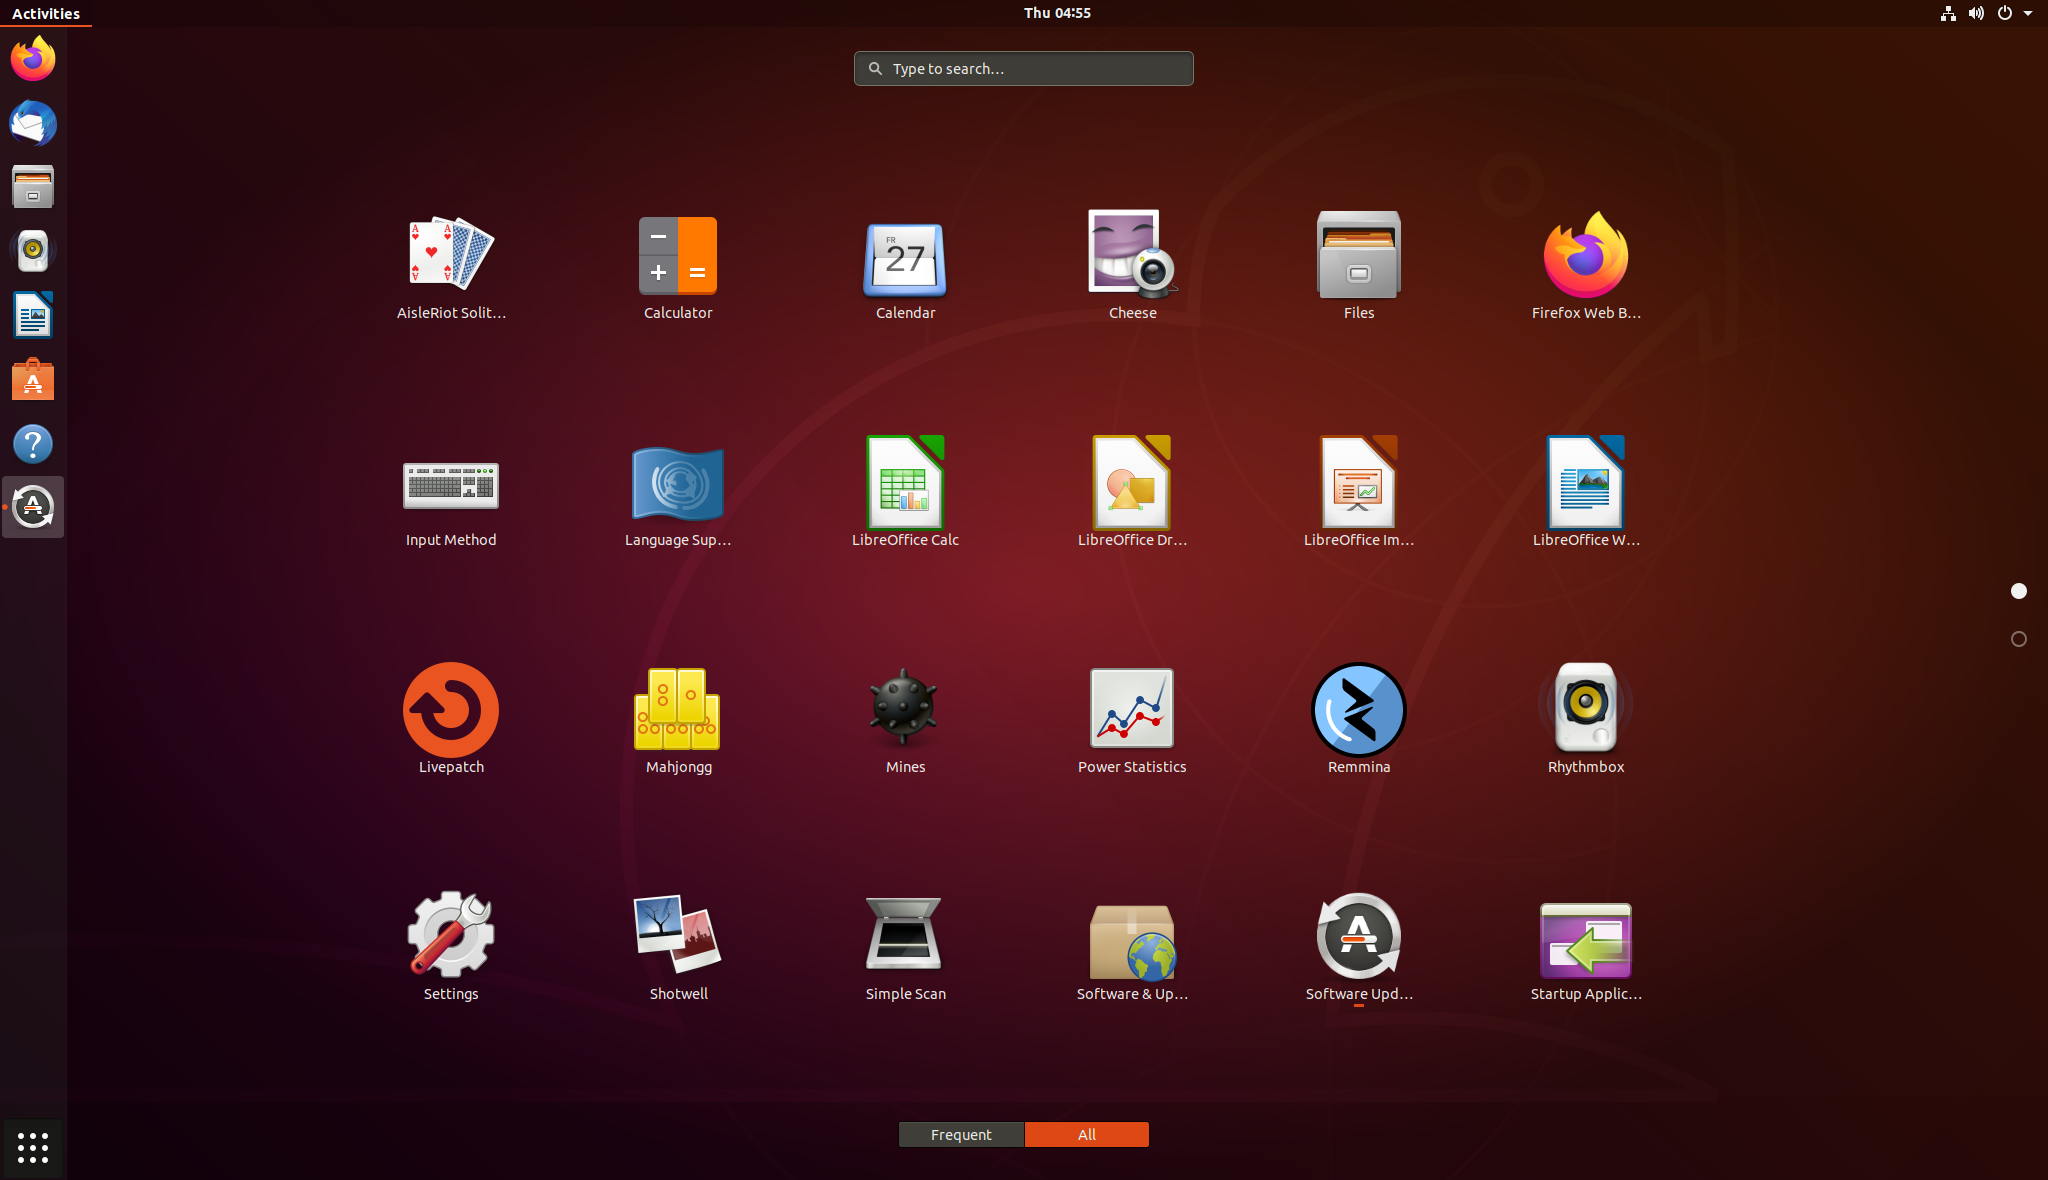The image size is (2048, 1180).
Task: Select the All apps tab
Action: 1086,1134
